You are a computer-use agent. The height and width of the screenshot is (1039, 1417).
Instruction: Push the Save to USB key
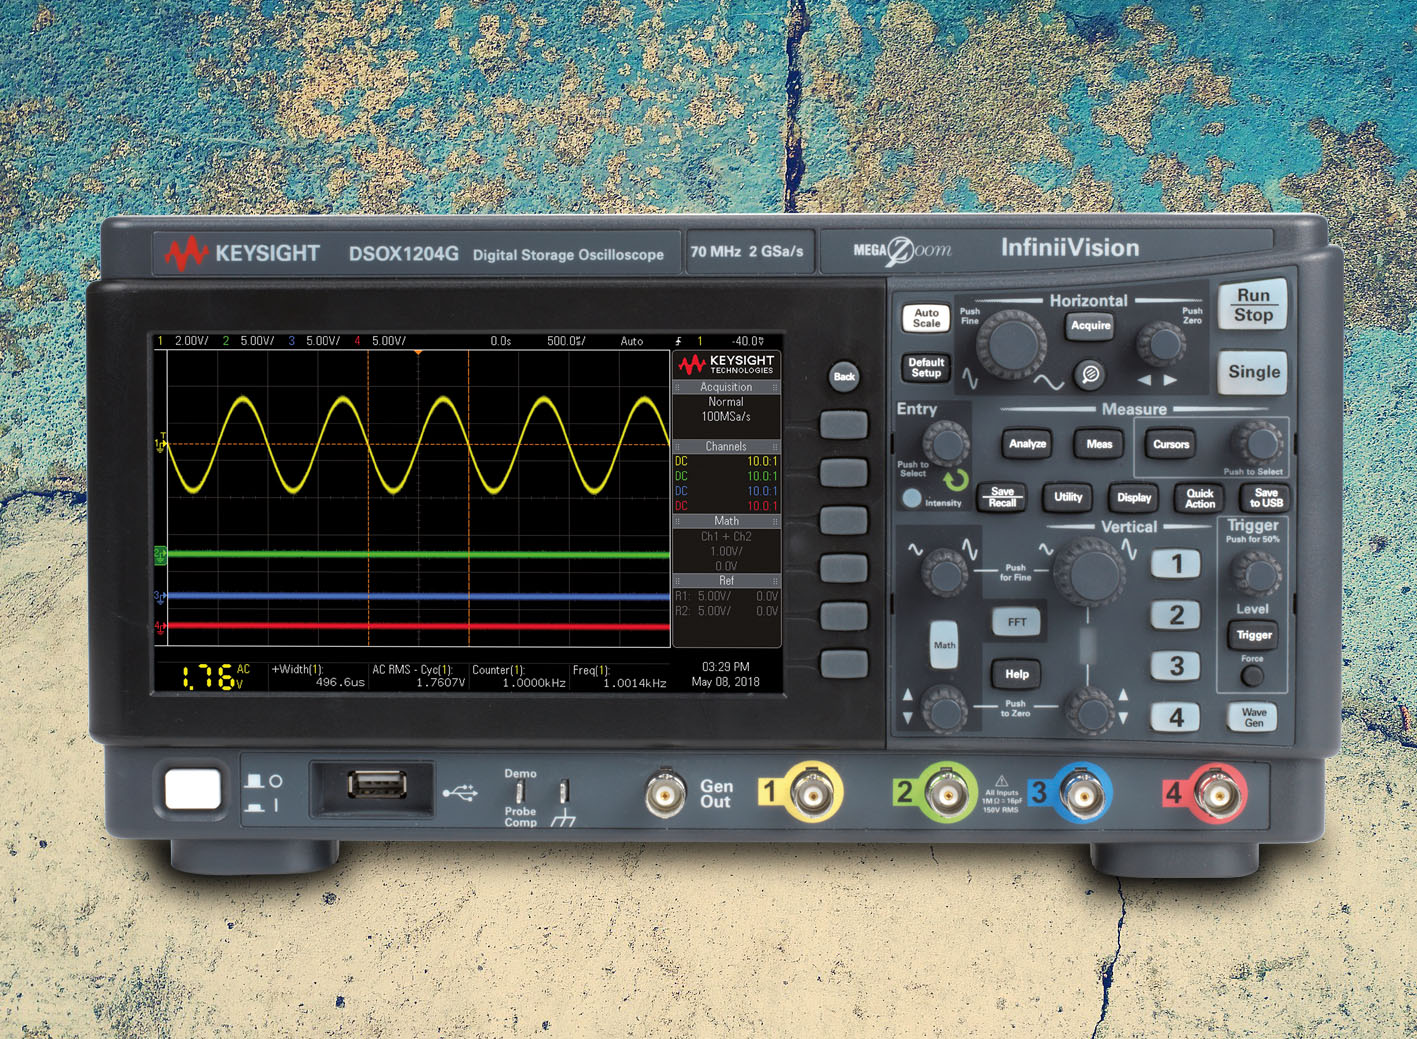coord(1266,497)
